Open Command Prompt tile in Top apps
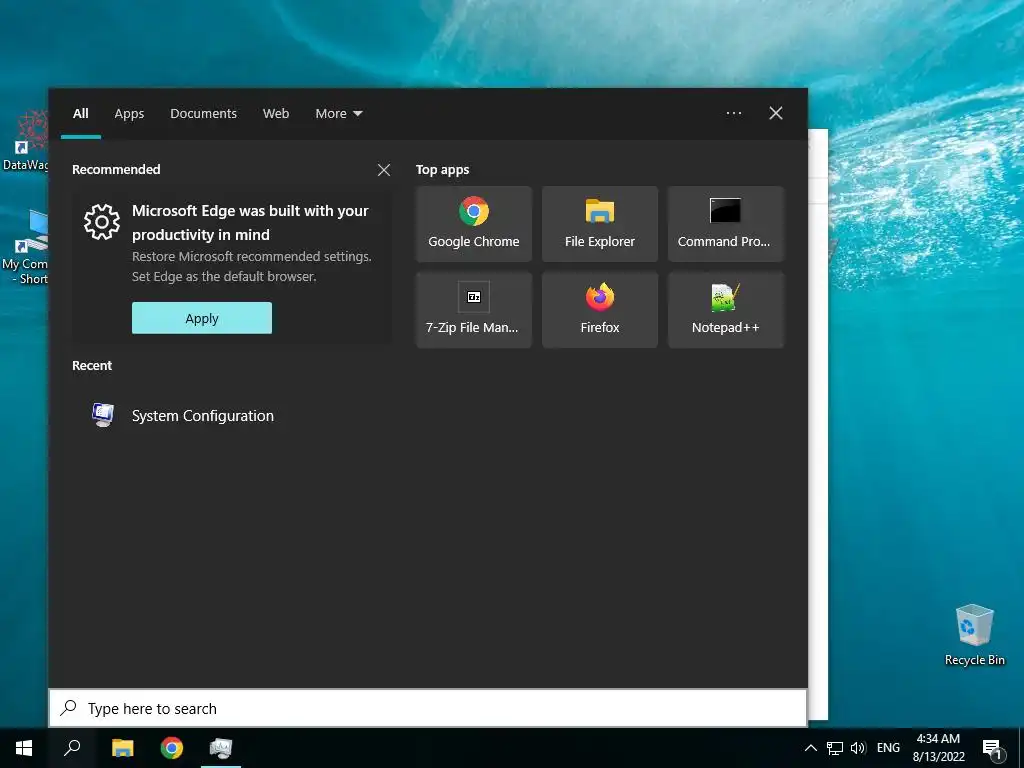 (x=726, y=224)
